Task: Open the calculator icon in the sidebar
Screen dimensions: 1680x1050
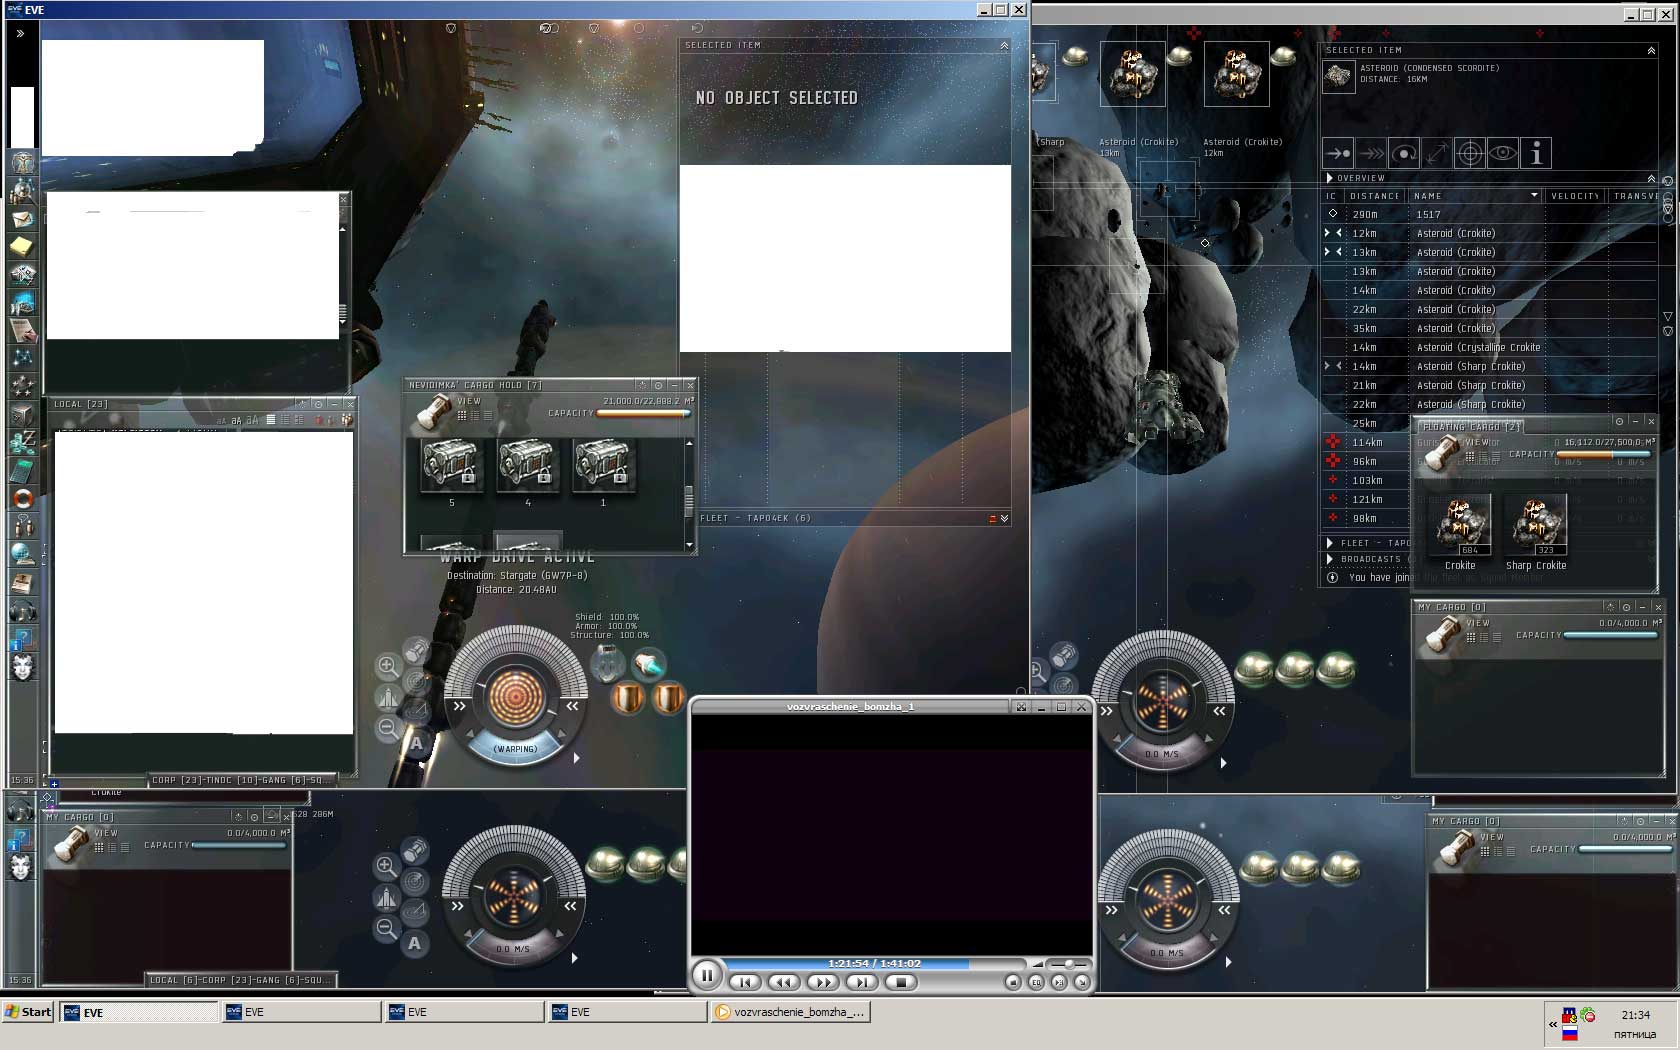Action: coord(22,469)
